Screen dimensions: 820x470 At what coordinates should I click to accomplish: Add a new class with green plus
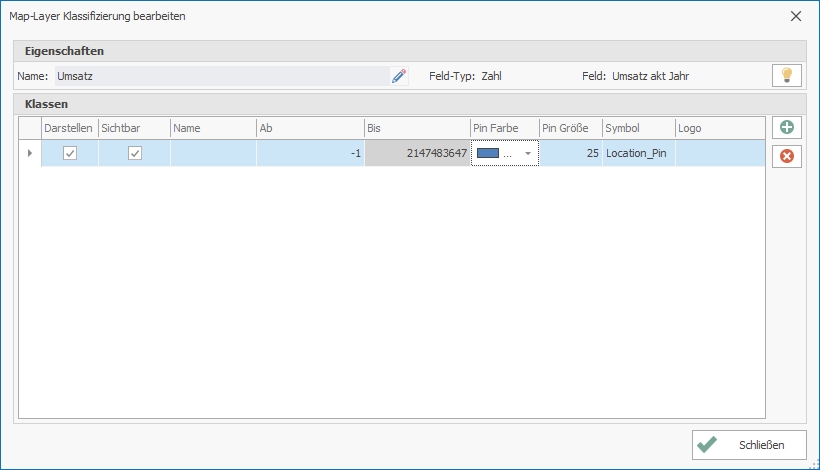[786, 128]
